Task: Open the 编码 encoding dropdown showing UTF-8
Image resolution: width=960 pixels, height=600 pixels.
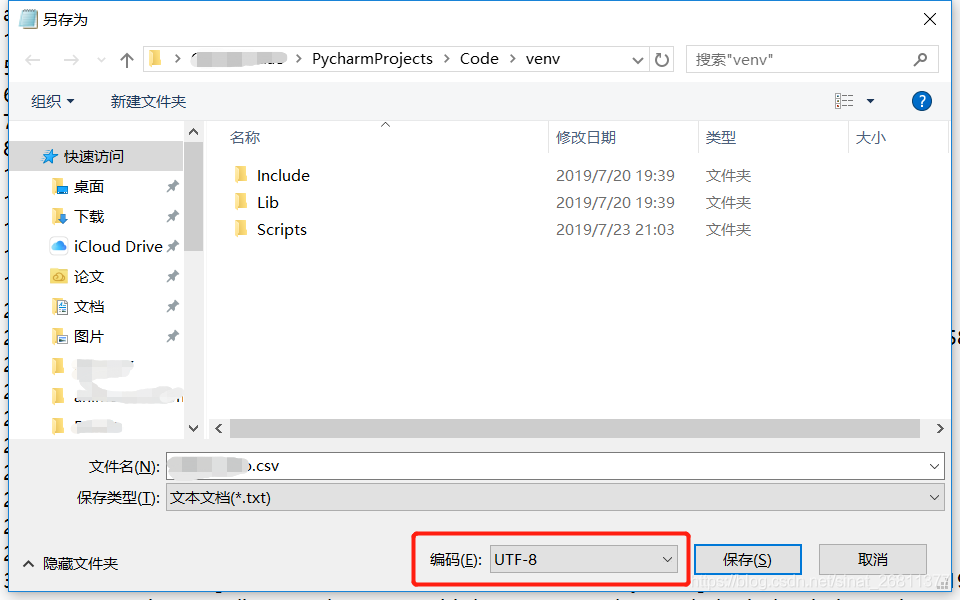Action: 585,559
